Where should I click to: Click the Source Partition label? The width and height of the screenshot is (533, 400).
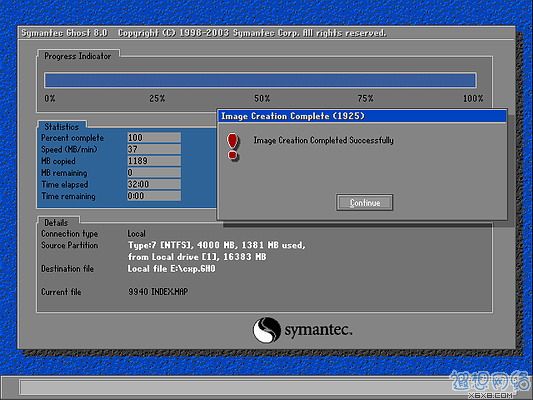(x=69, y=245)
